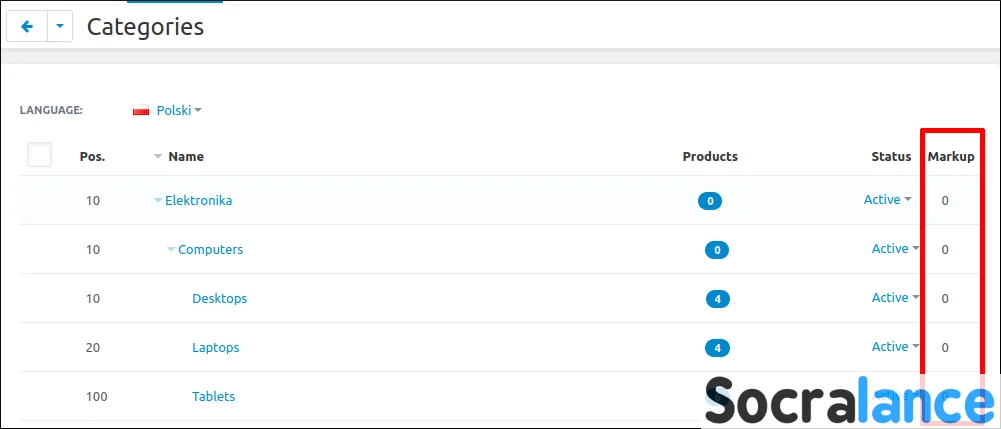Change Elektronika Active status dropdown
Image resolution: width=1001 pixels, height=429 pixels.
point(887,199)
